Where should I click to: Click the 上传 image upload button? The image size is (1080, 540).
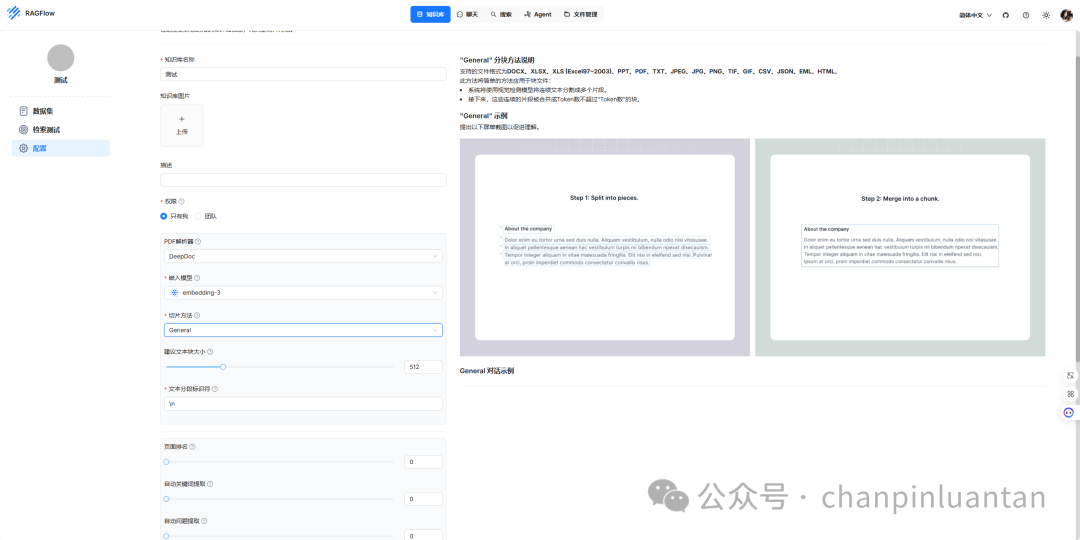[x=182, y=125]
